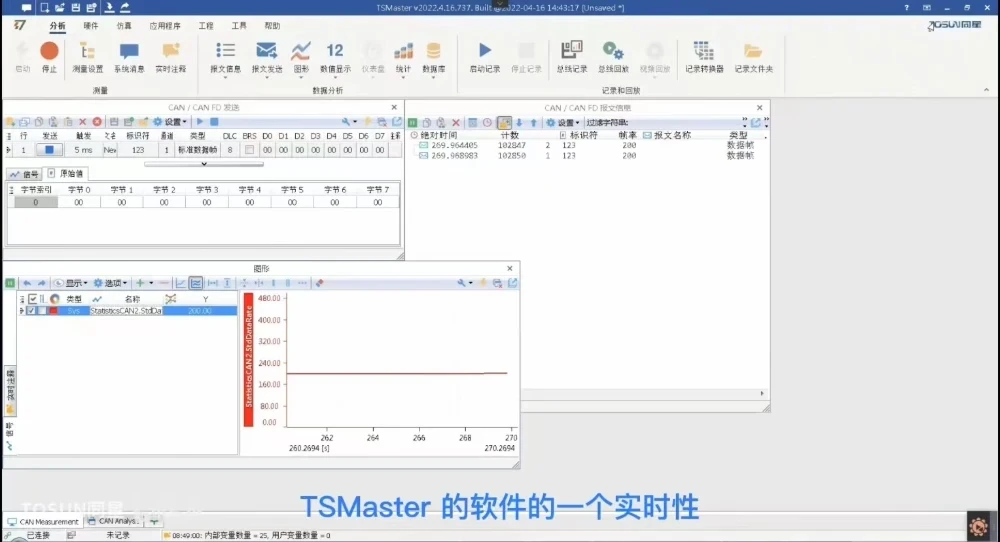This screenshot has height=542, width=1000.
Task: Click blue stop square in CAN transmit toolbar
Action: [x=214, y=122]
